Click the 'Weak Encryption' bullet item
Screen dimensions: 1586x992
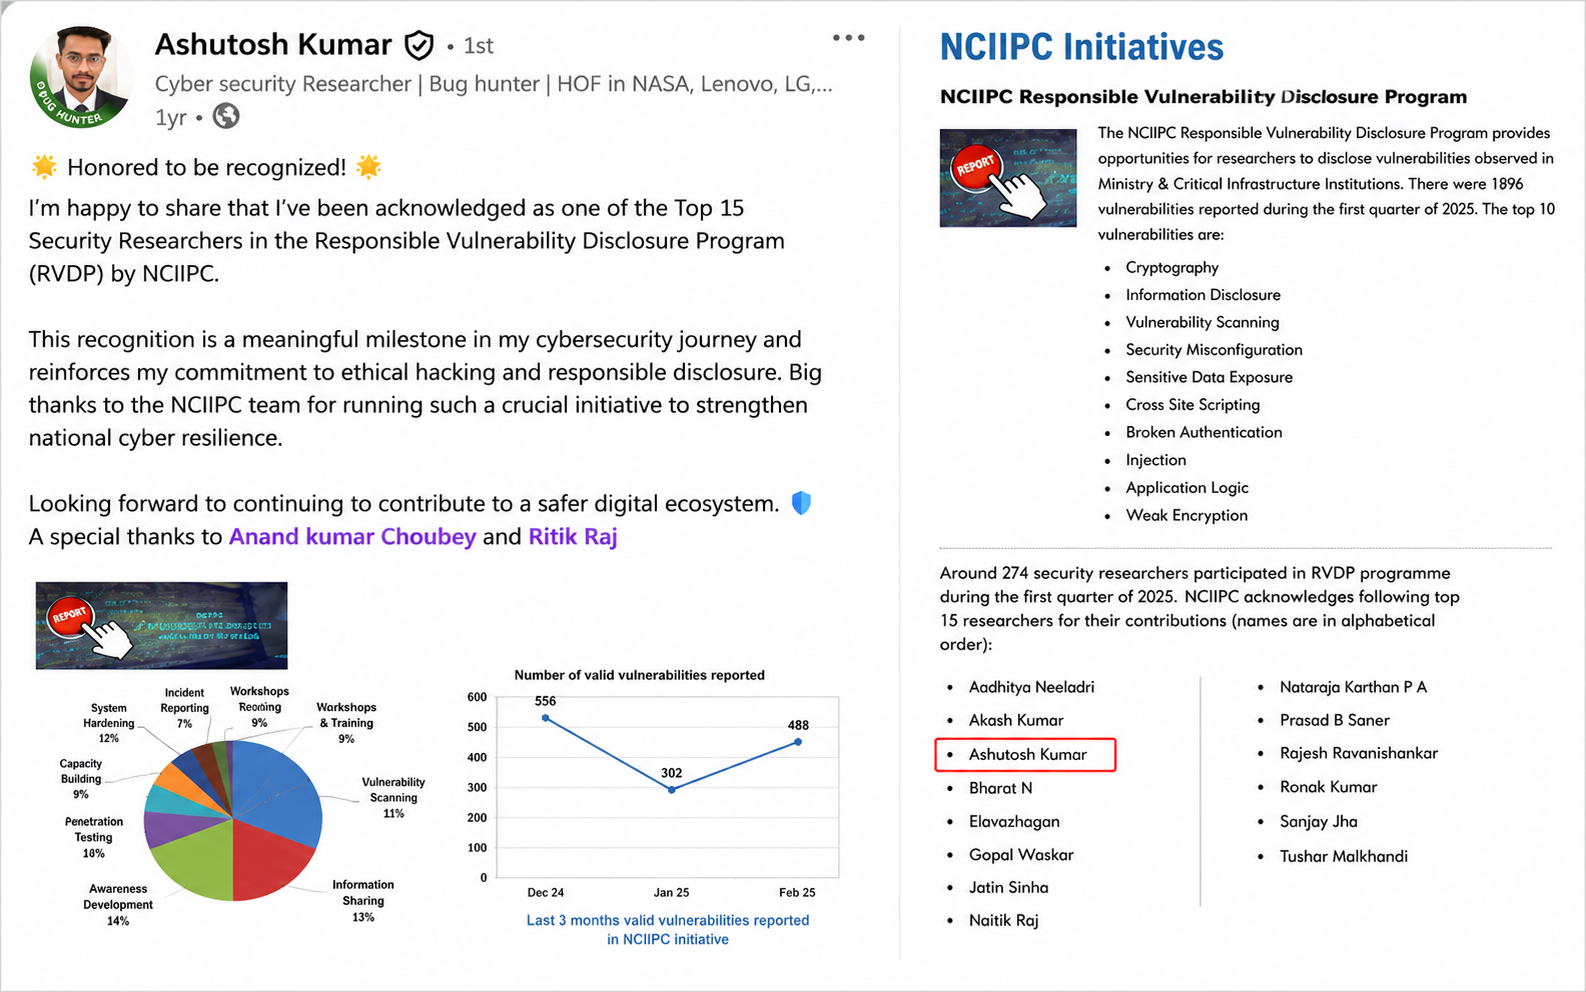(1187, 515)
